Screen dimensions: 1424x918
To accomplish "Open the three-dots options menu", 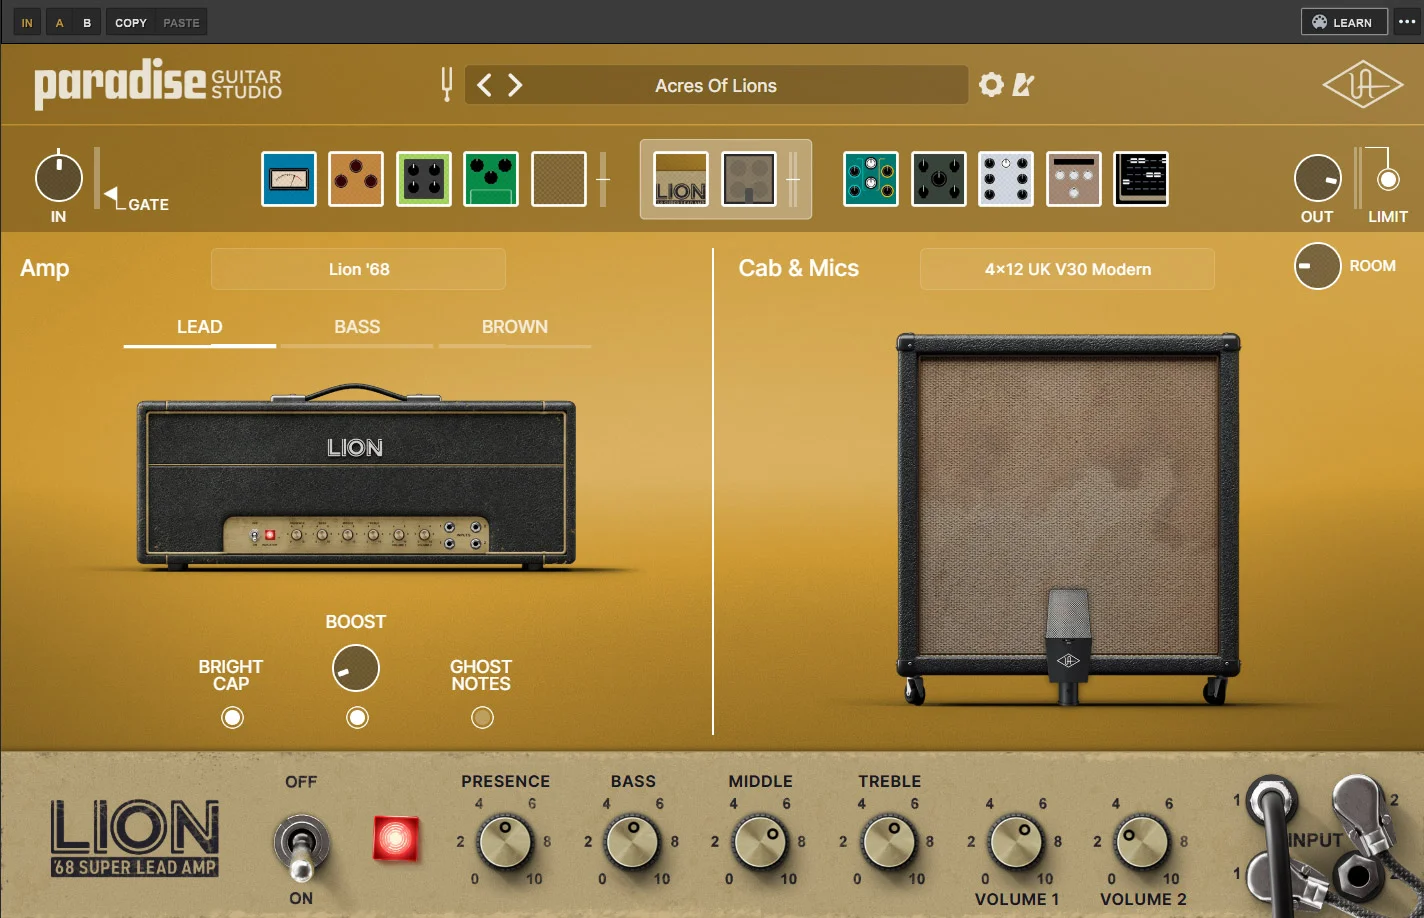I will [1407, 22].
